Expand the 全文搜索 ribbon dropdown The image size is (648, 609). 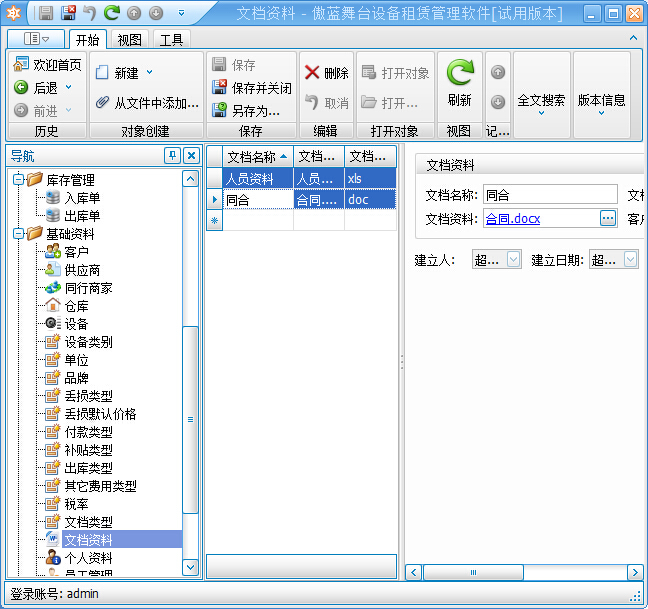click(x=541, y=112)
